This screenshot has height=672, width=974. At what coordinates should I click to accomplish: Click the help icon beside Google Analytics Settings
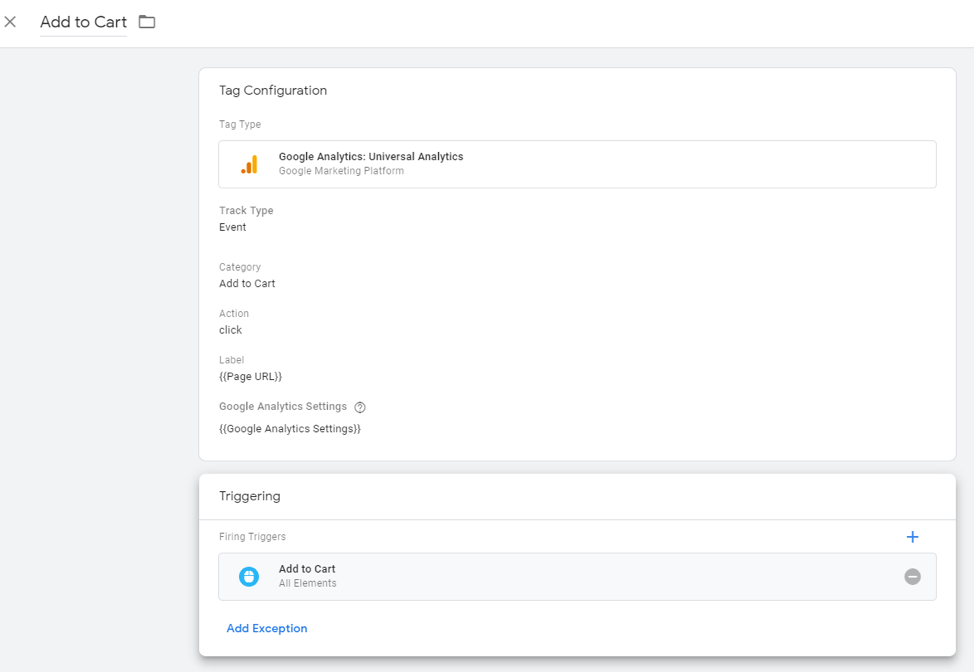[360, 407]
